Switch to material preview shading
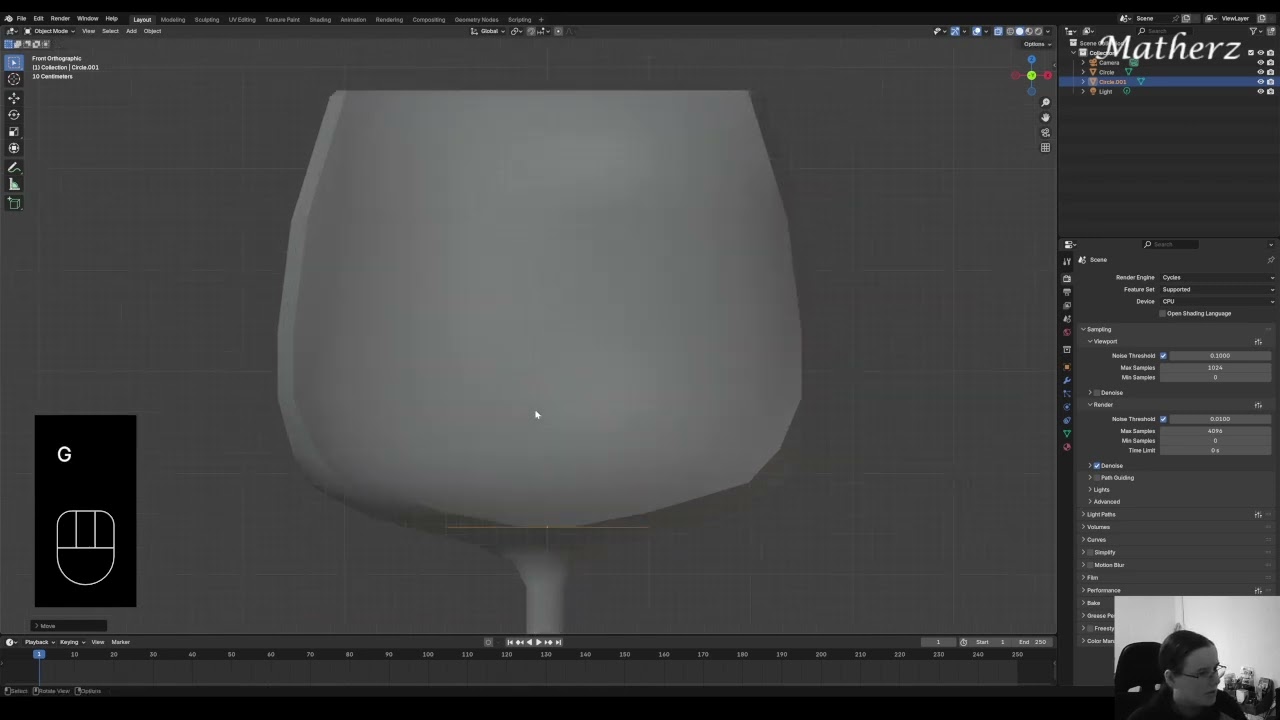 tap(1029, 31)
